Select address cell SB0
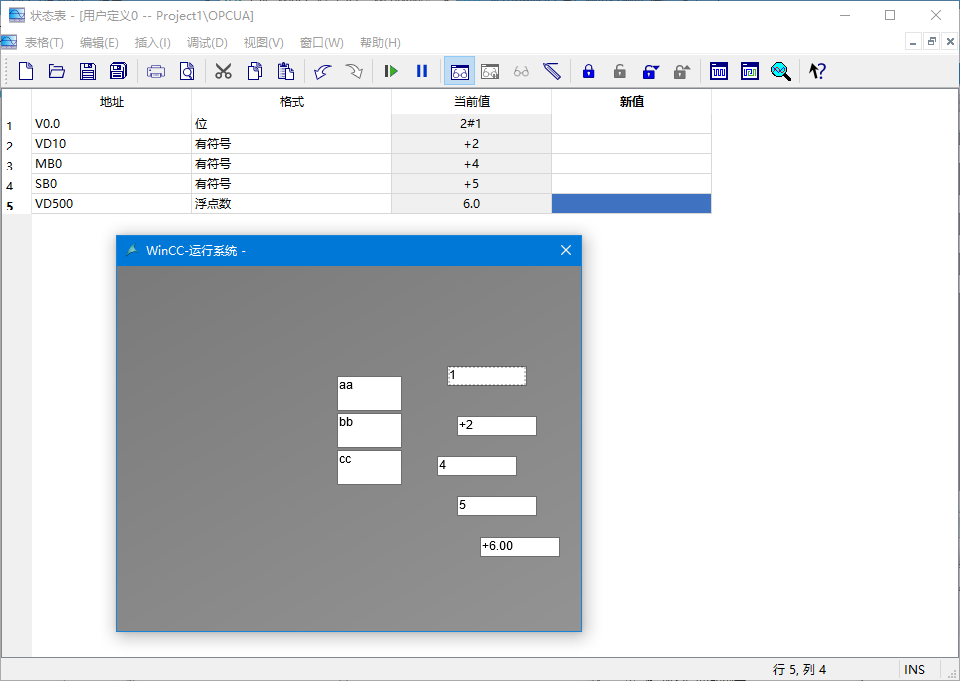Image resolution: width=960 pixels, height=681 pixels. (x=111, y=184)
